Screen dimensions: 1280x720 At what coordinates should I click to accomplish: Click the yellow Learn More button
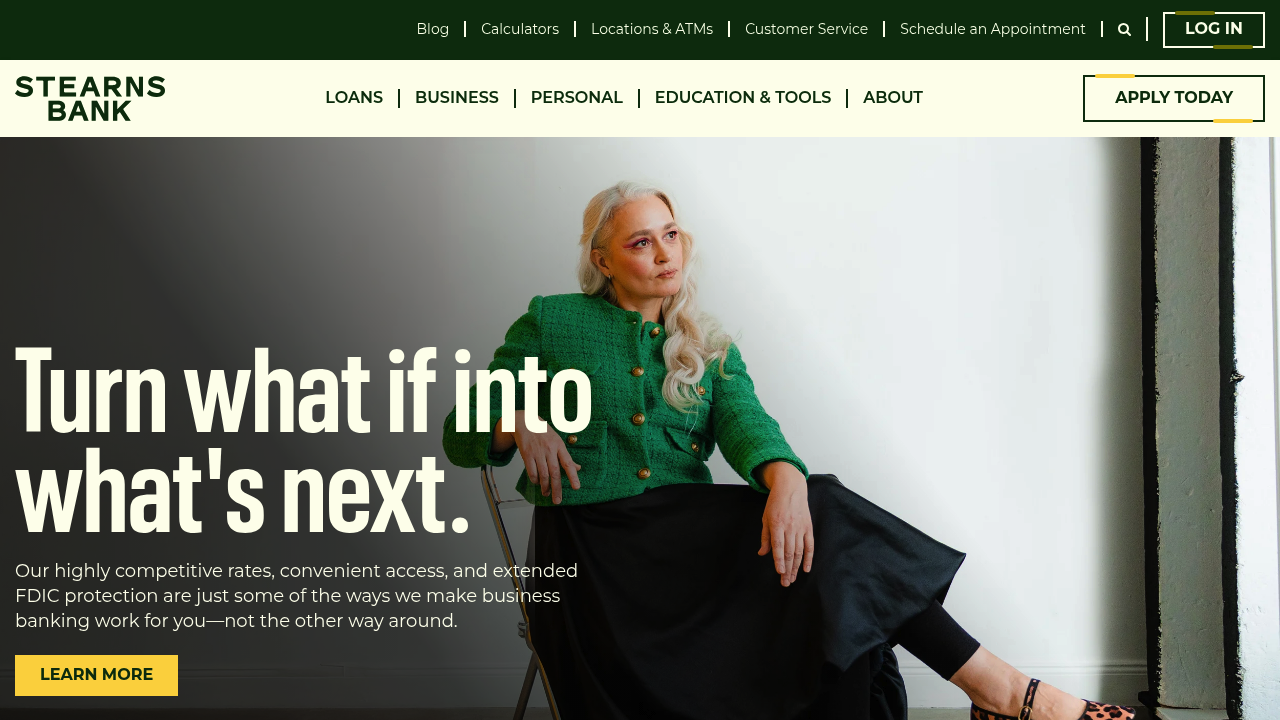click(96, 675)
